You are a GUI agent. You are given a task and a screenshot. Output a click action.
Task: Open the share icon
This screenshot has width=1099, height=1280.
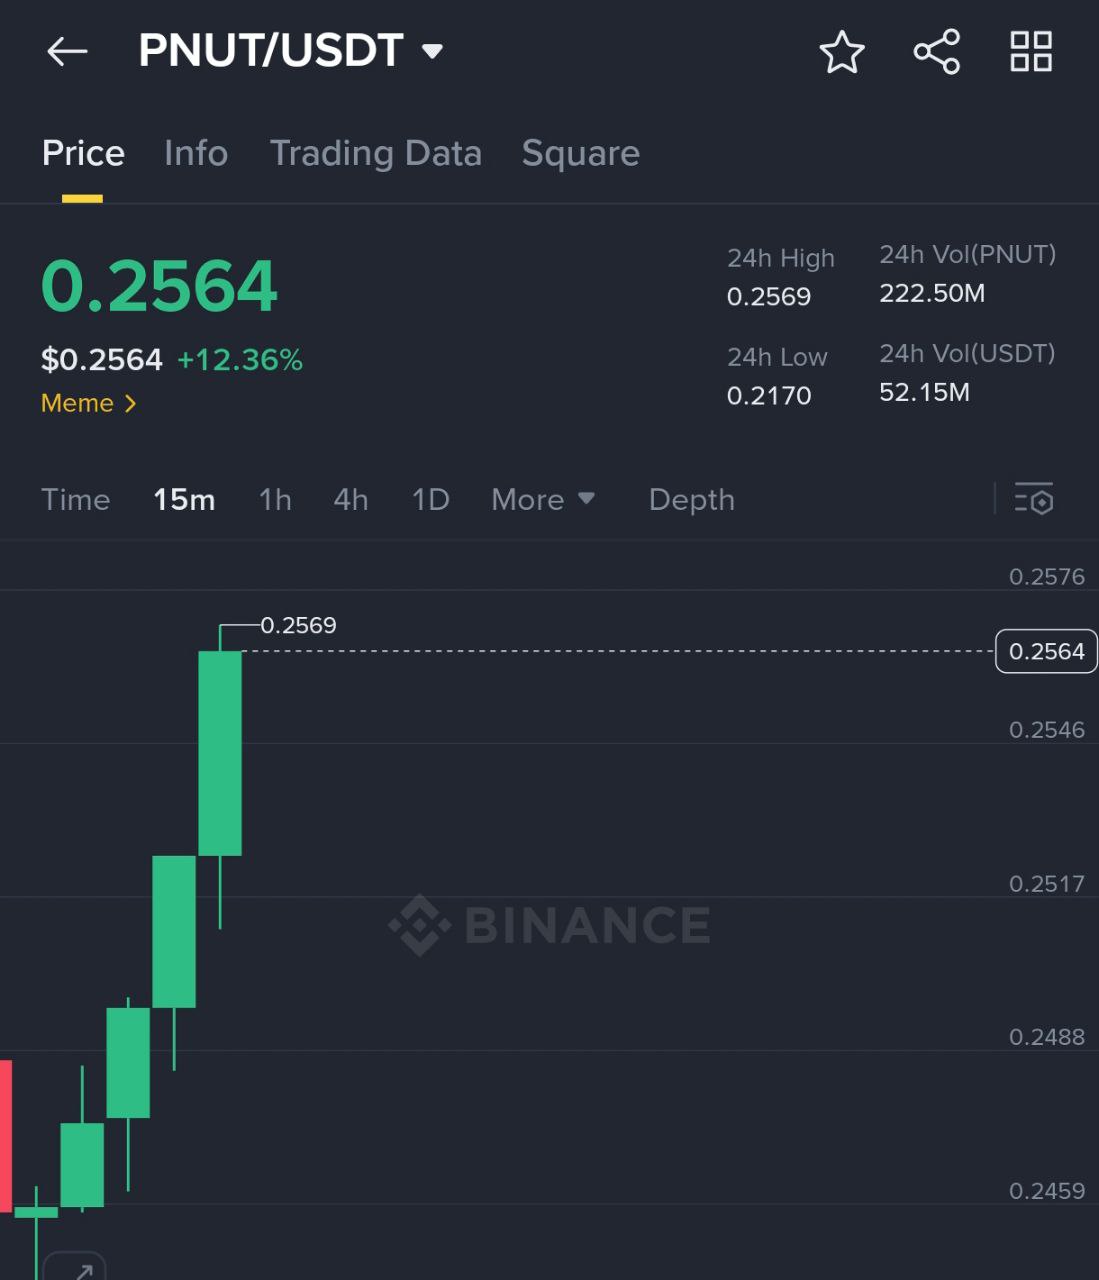coord(936,52)
